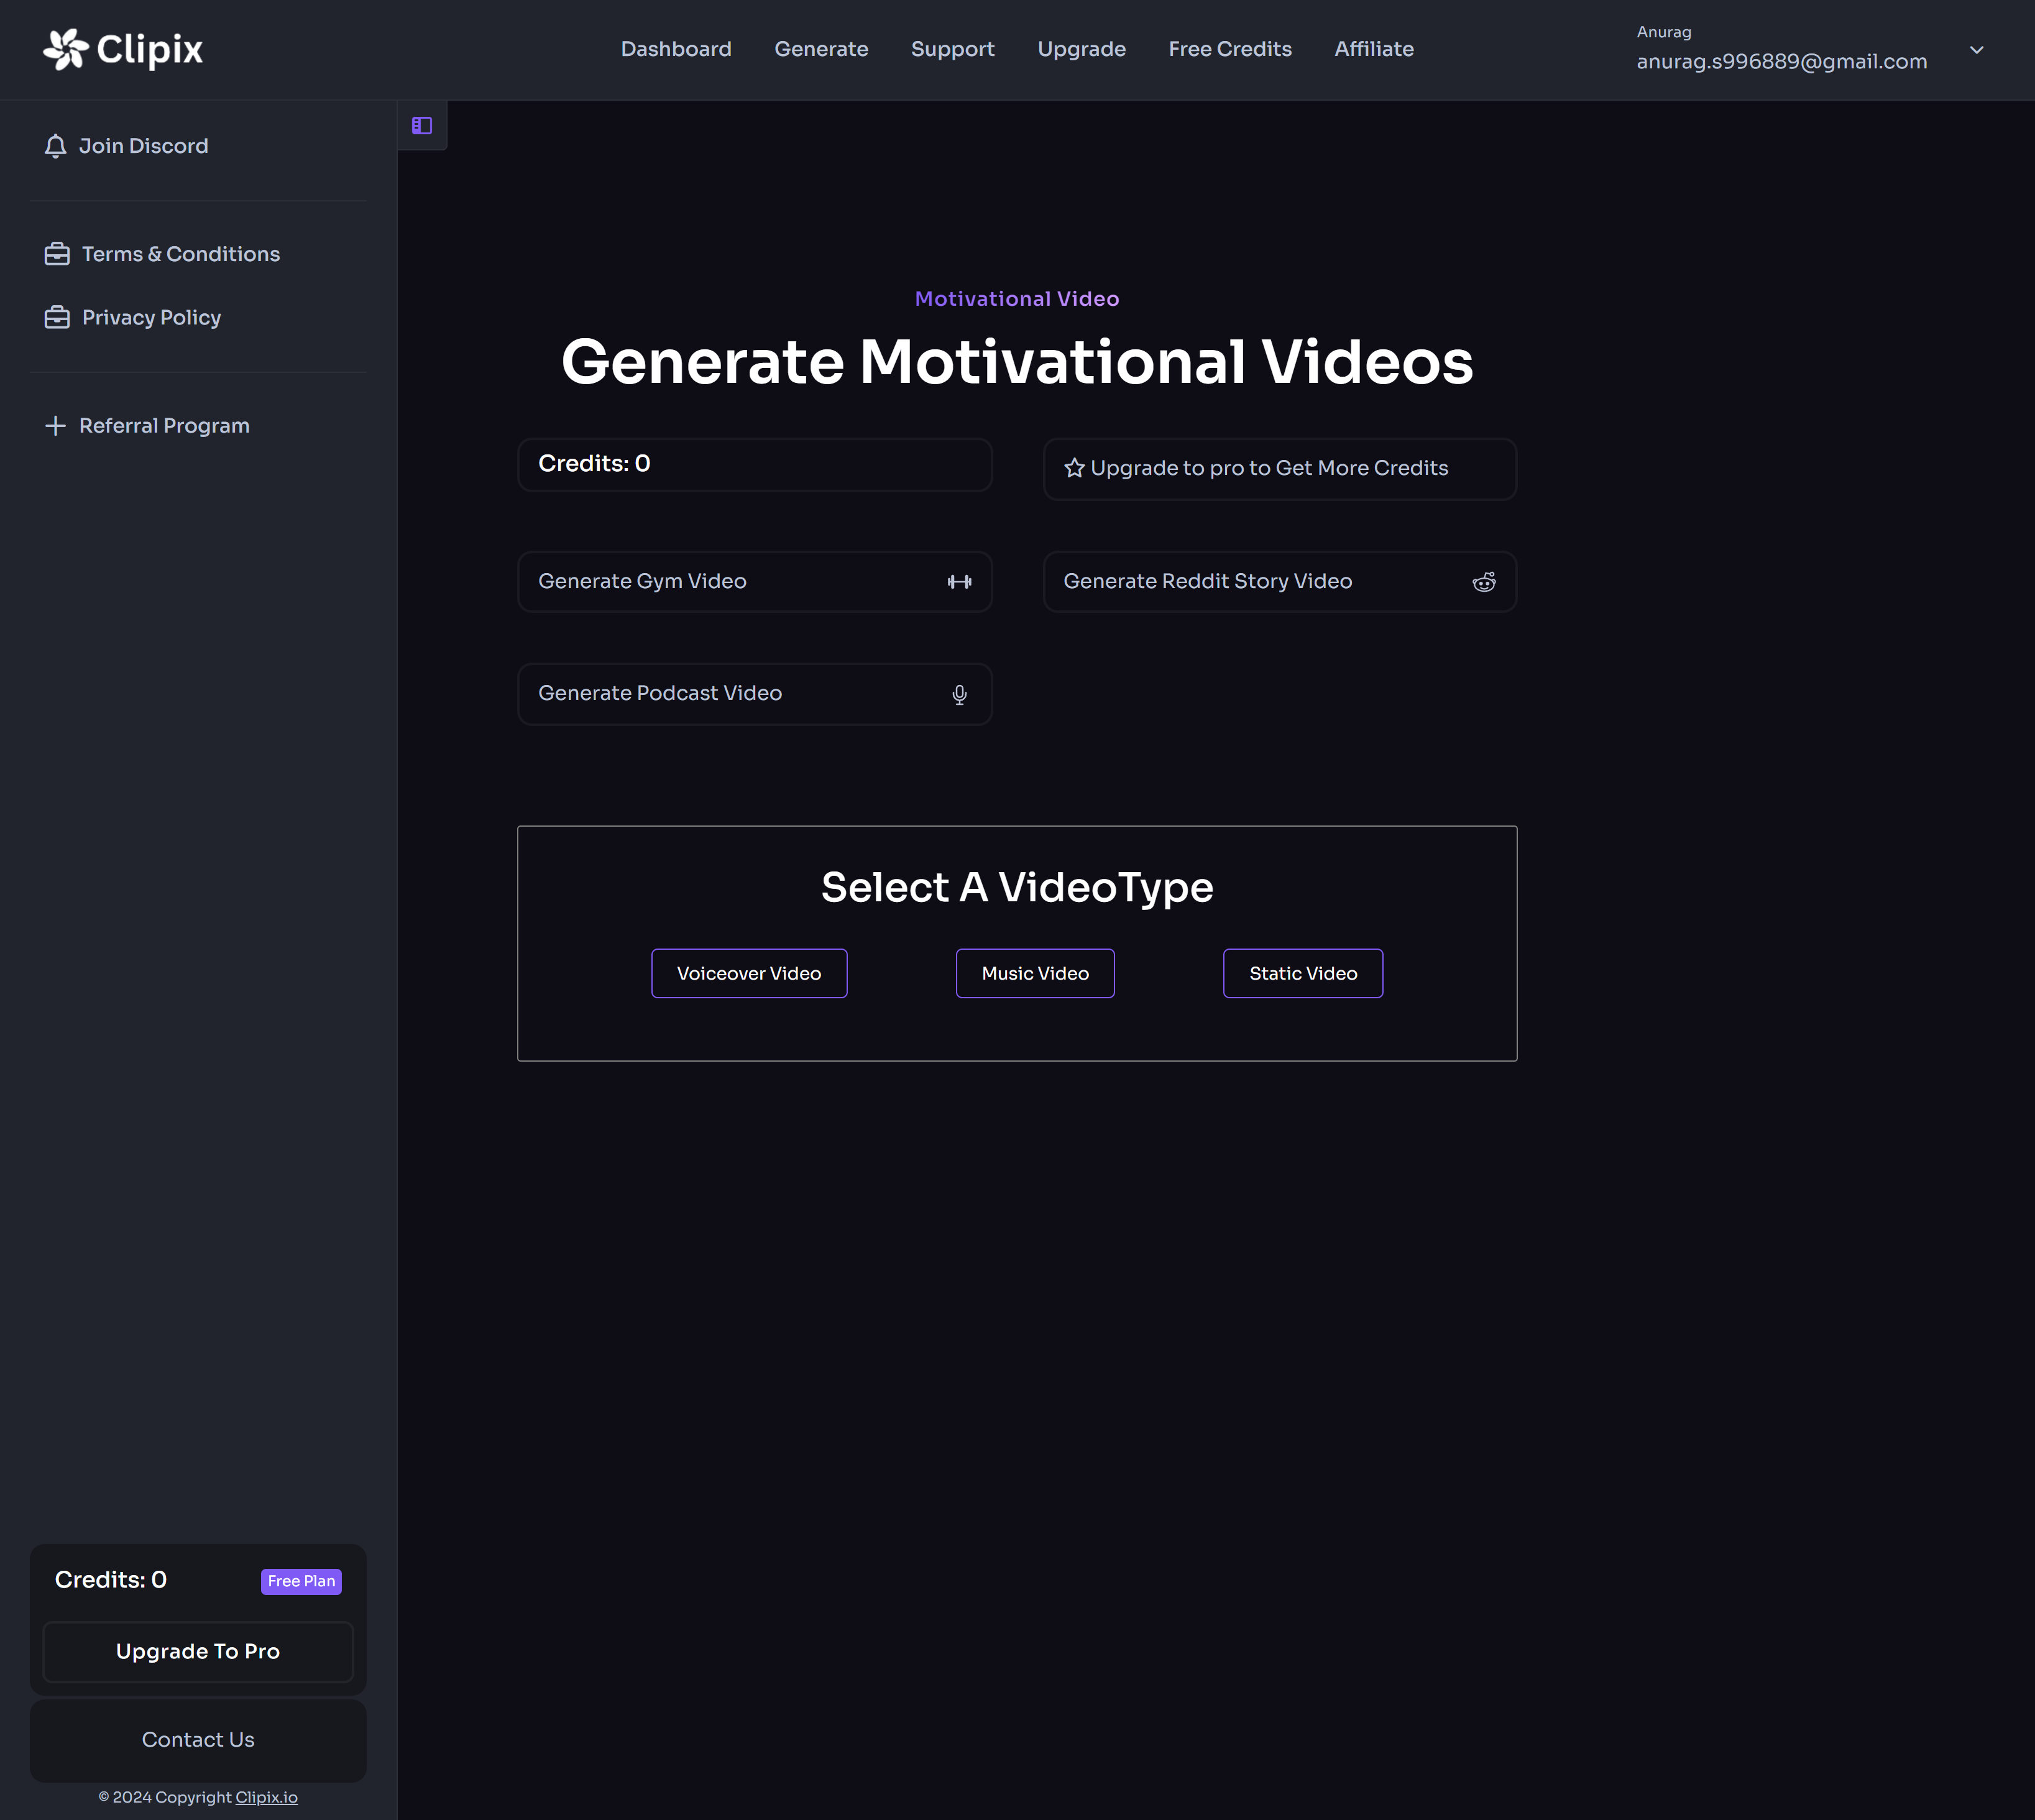Viewport: 2035px width, 1820px height.
Task: Open the Clipix.io copyright link
Action: click(266, 1797)
